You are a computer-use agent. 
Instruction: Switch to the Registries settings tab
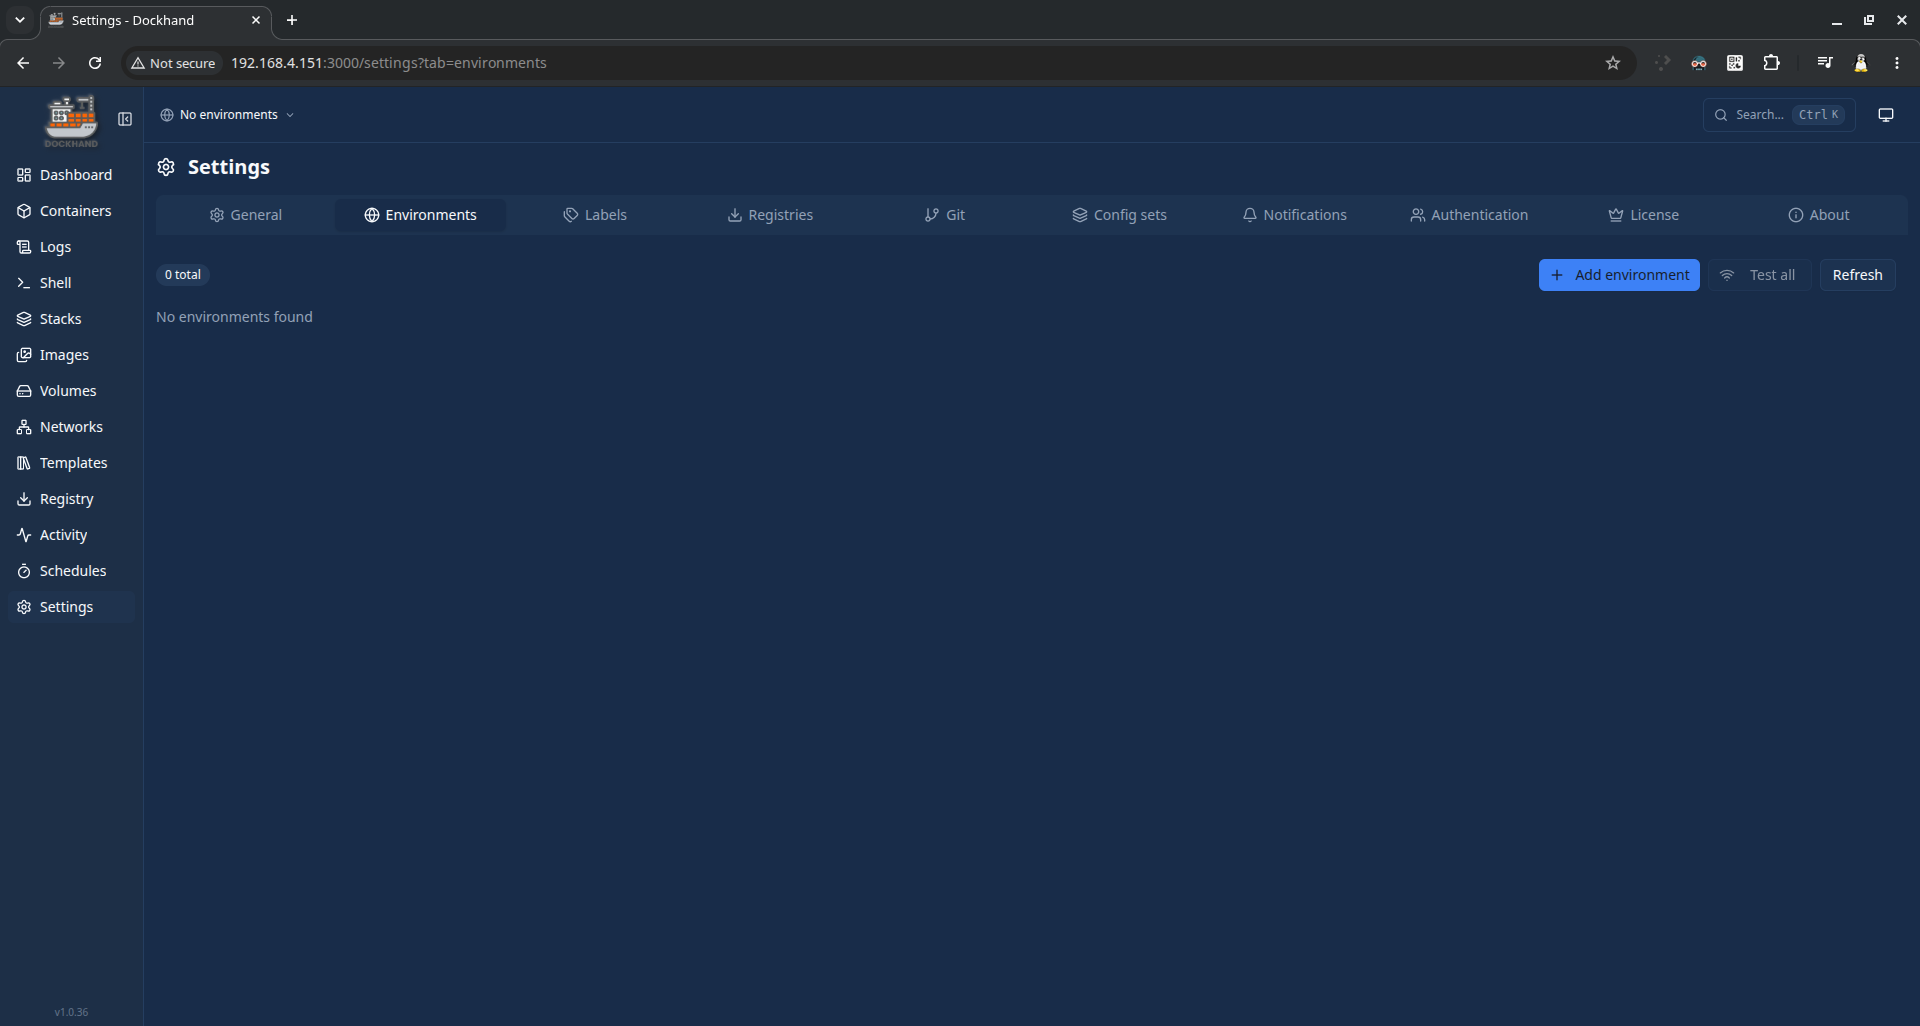(x=770, y=215)
